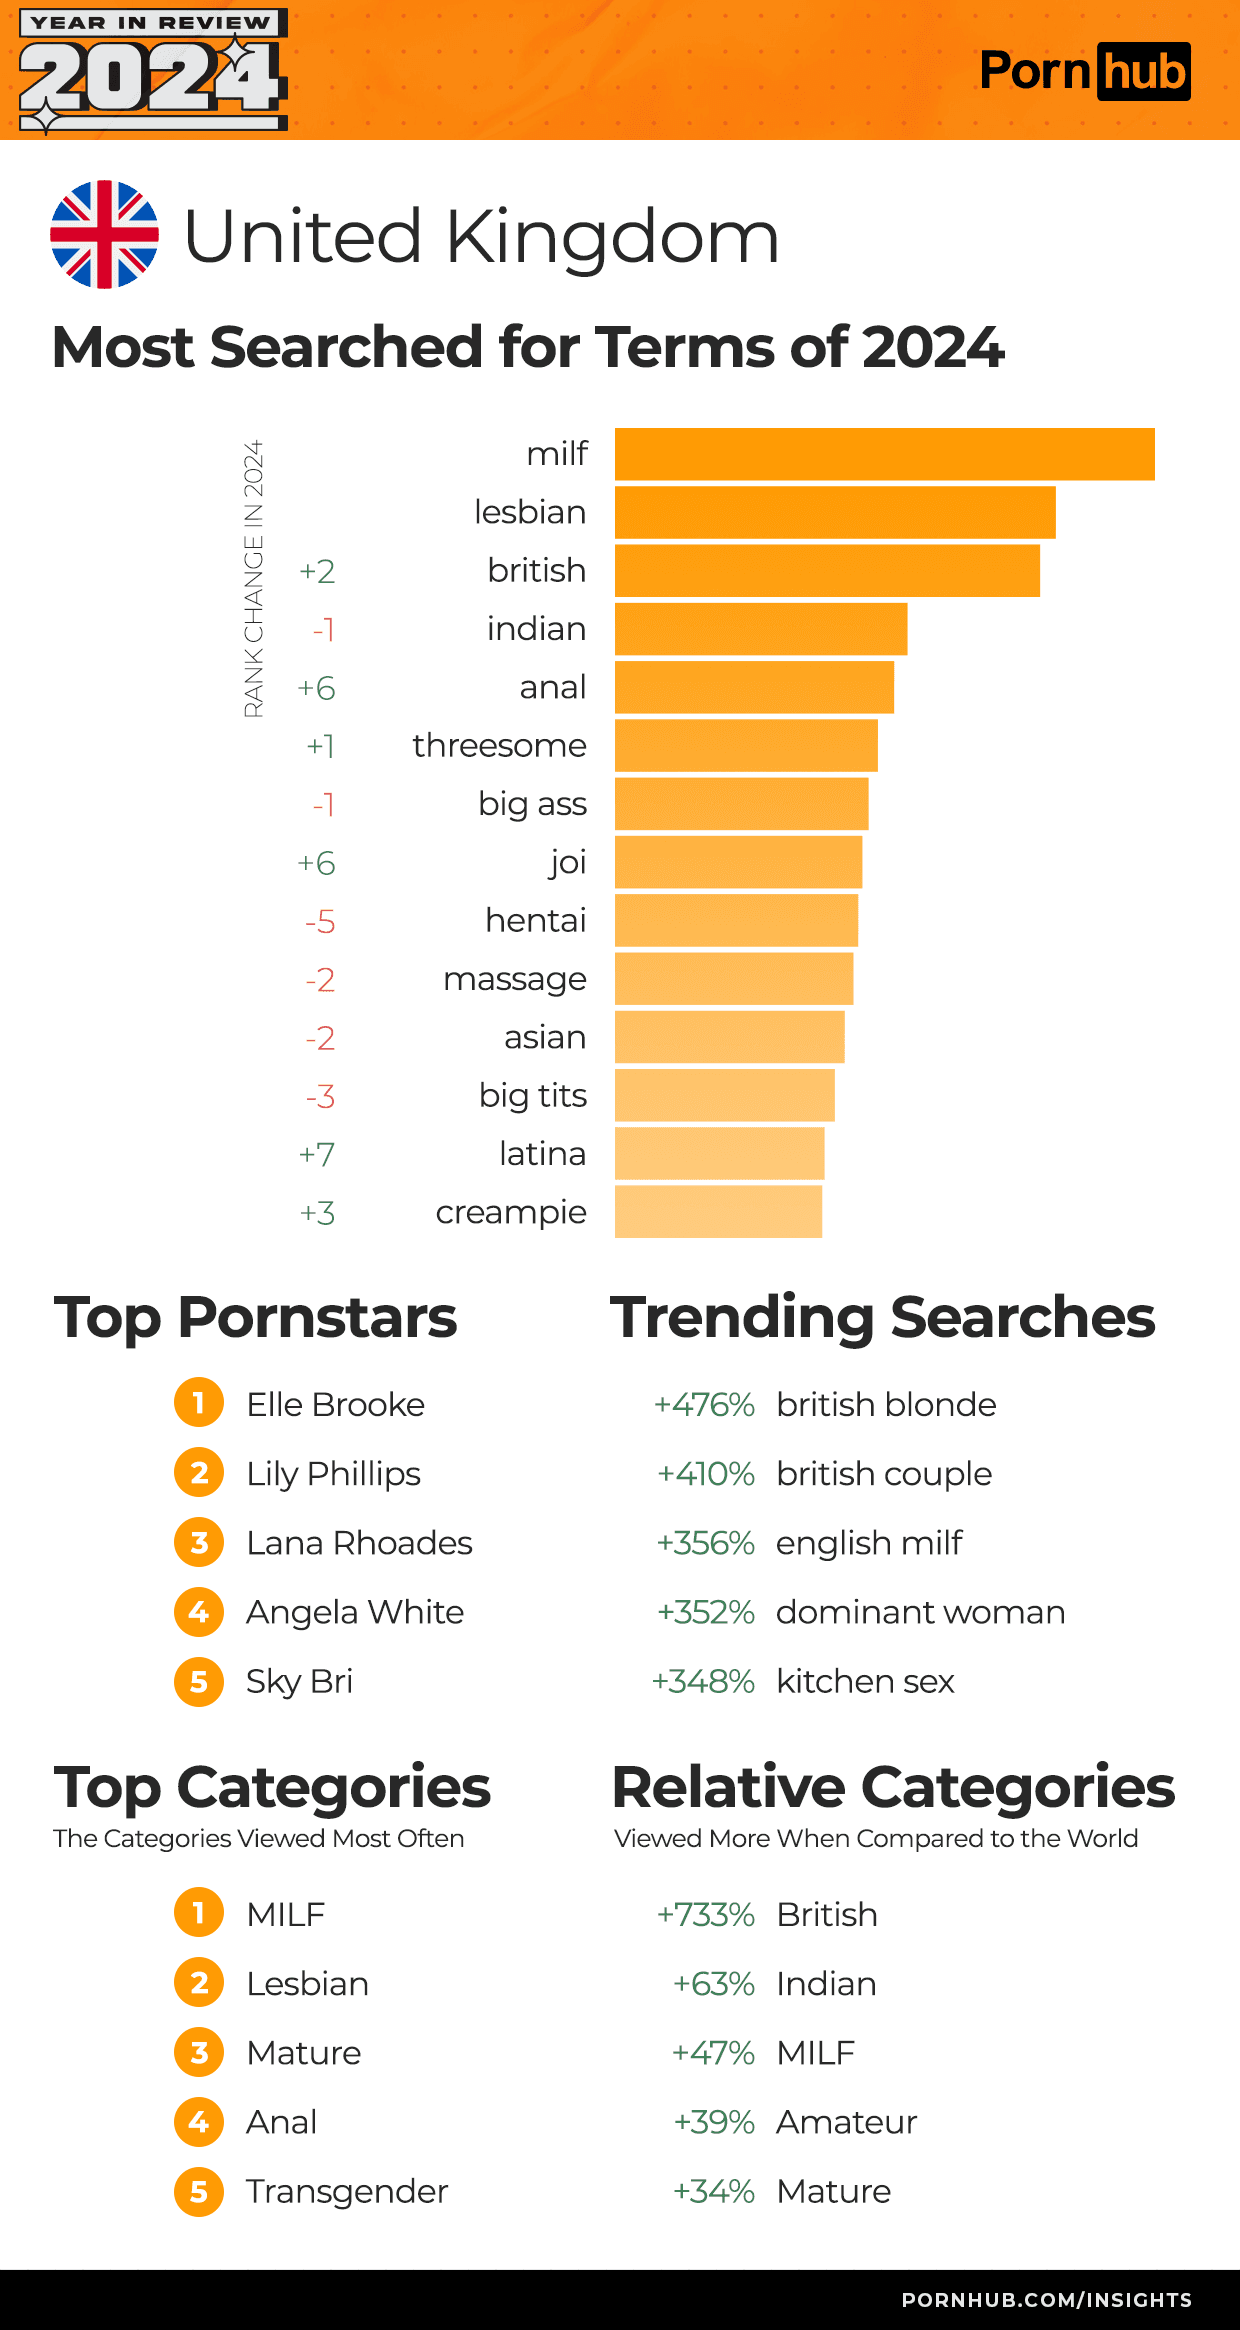Click the Year in Review 2024 logo
The image size is (1240, 2330).
click(153, 70)
